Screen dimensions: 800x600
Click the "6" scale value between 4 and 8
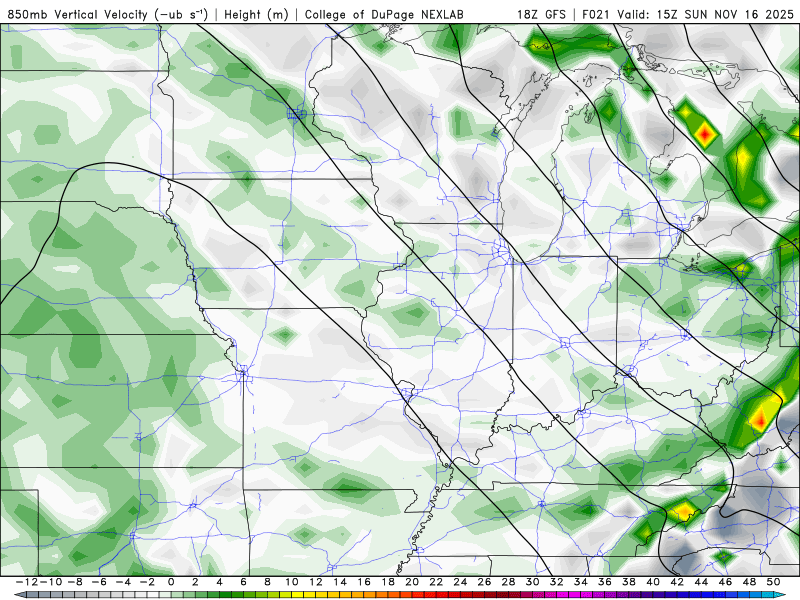click(243, 582)
